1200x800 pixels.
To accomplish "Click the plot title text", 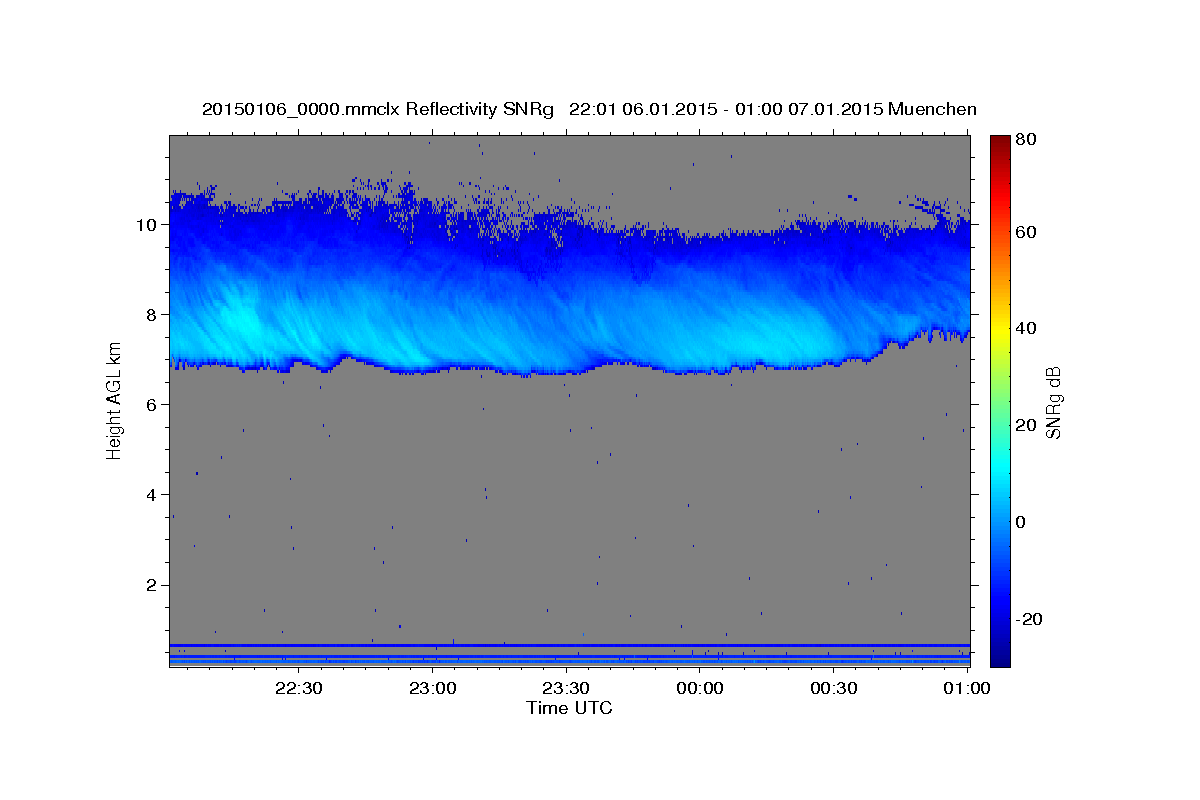I will tap(589, 109).
